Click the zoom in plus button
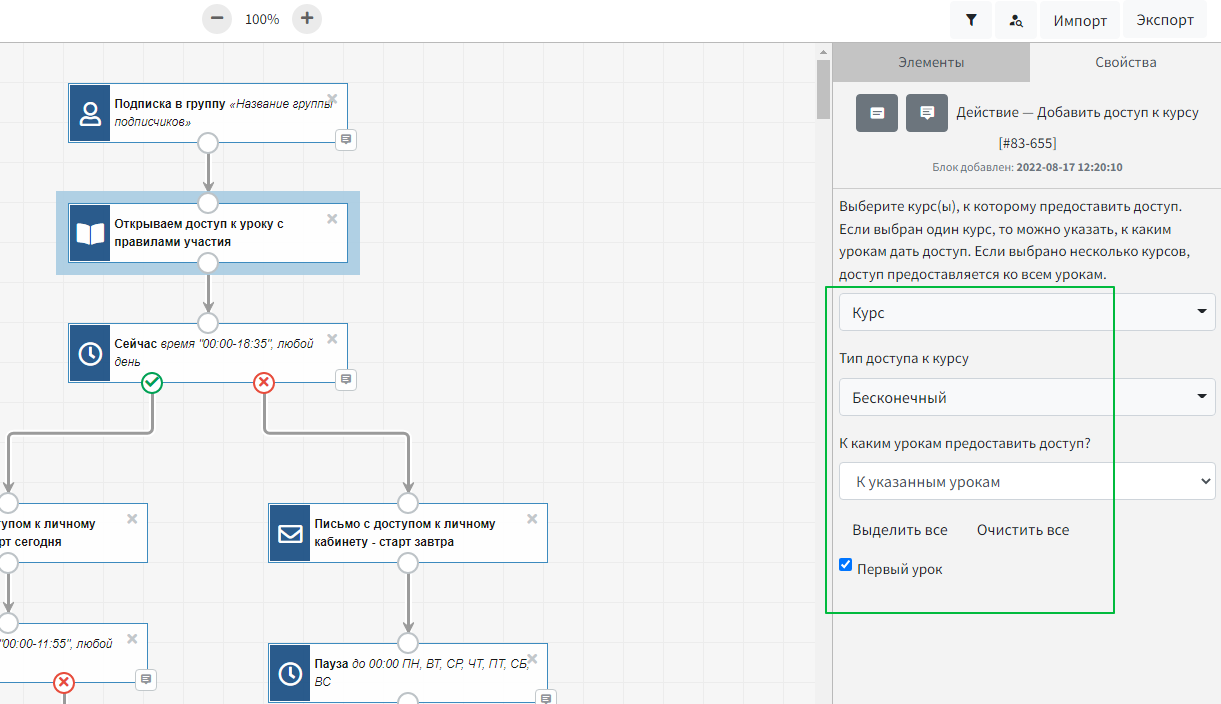 click(307, 19)
